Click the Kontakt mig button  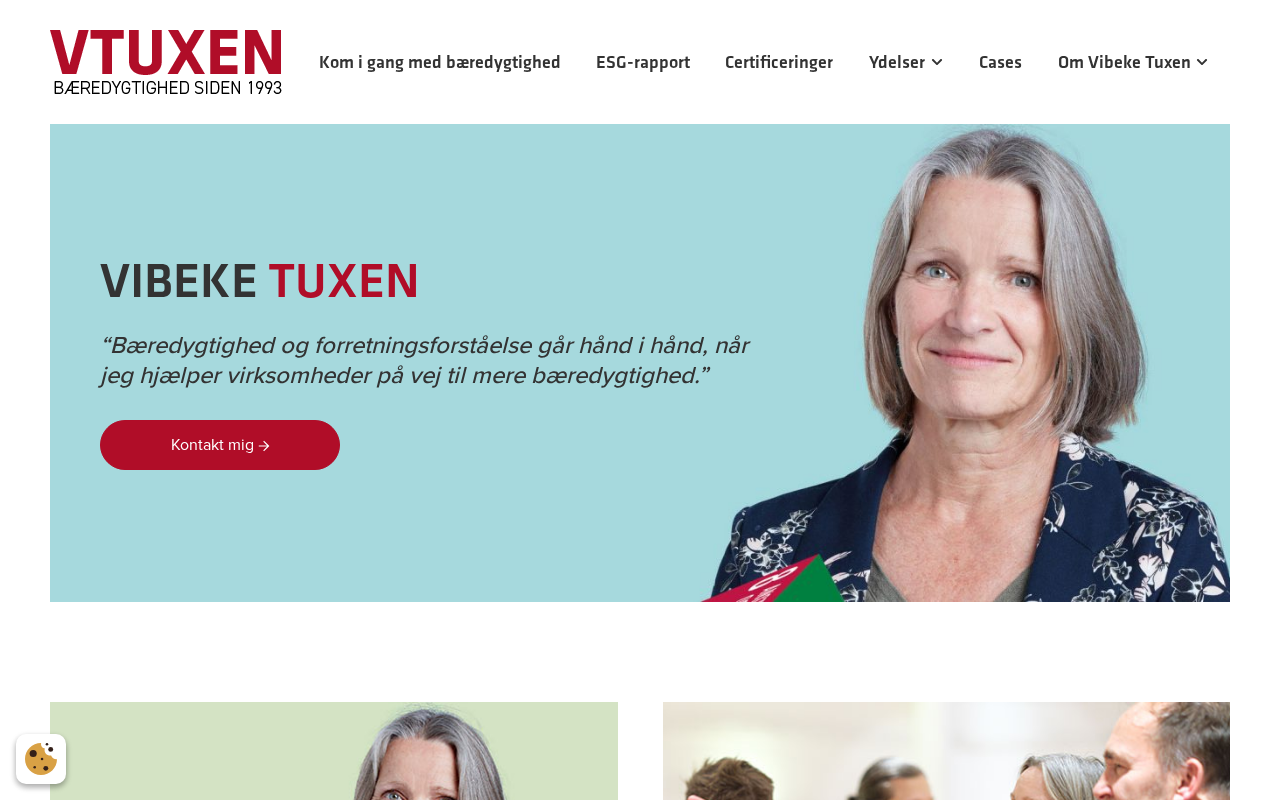click(220, 445)
